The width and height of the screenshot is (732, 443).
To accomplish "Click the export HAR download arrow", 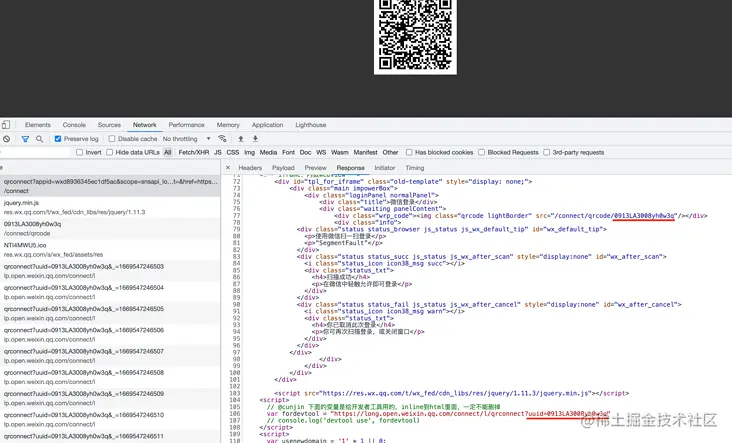I will click(255, 139).
